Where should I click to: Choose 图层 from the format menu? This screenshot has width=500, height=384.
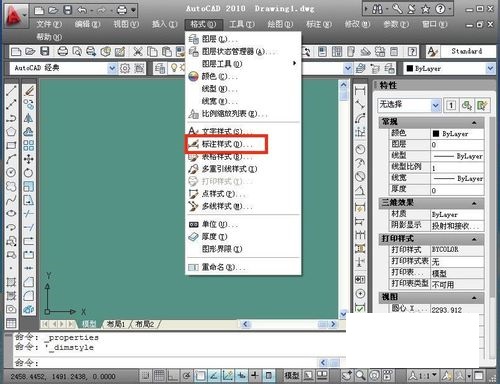click(x=243, y=39)
